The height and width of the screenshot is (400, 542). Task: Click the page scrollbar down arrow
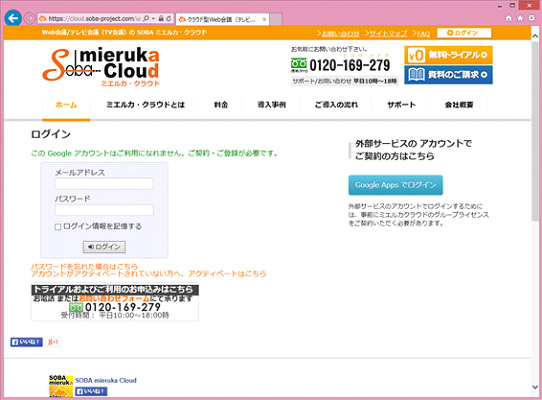535,387
